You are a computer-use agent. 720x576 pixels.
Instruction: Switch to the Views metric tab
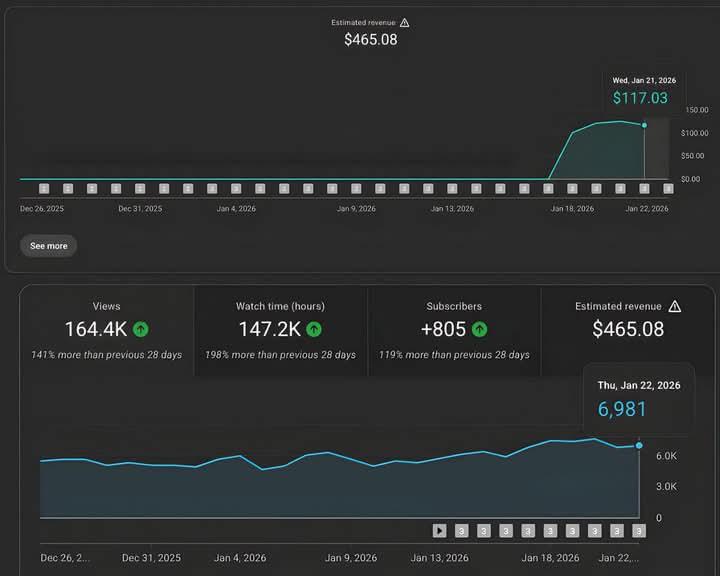click(x=106, y=331)
